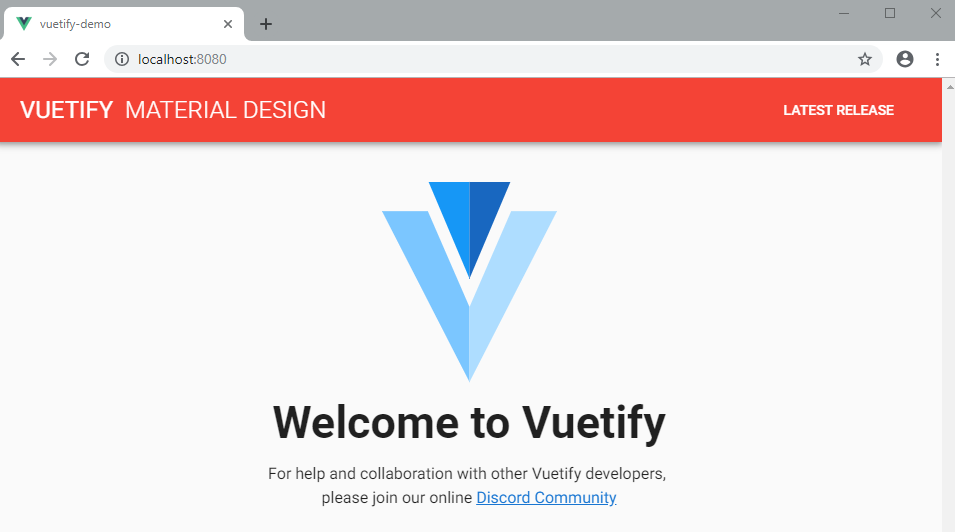Click the scrollbar up arrow
Screen dimensions: 955x532
(x=950, y=87)
